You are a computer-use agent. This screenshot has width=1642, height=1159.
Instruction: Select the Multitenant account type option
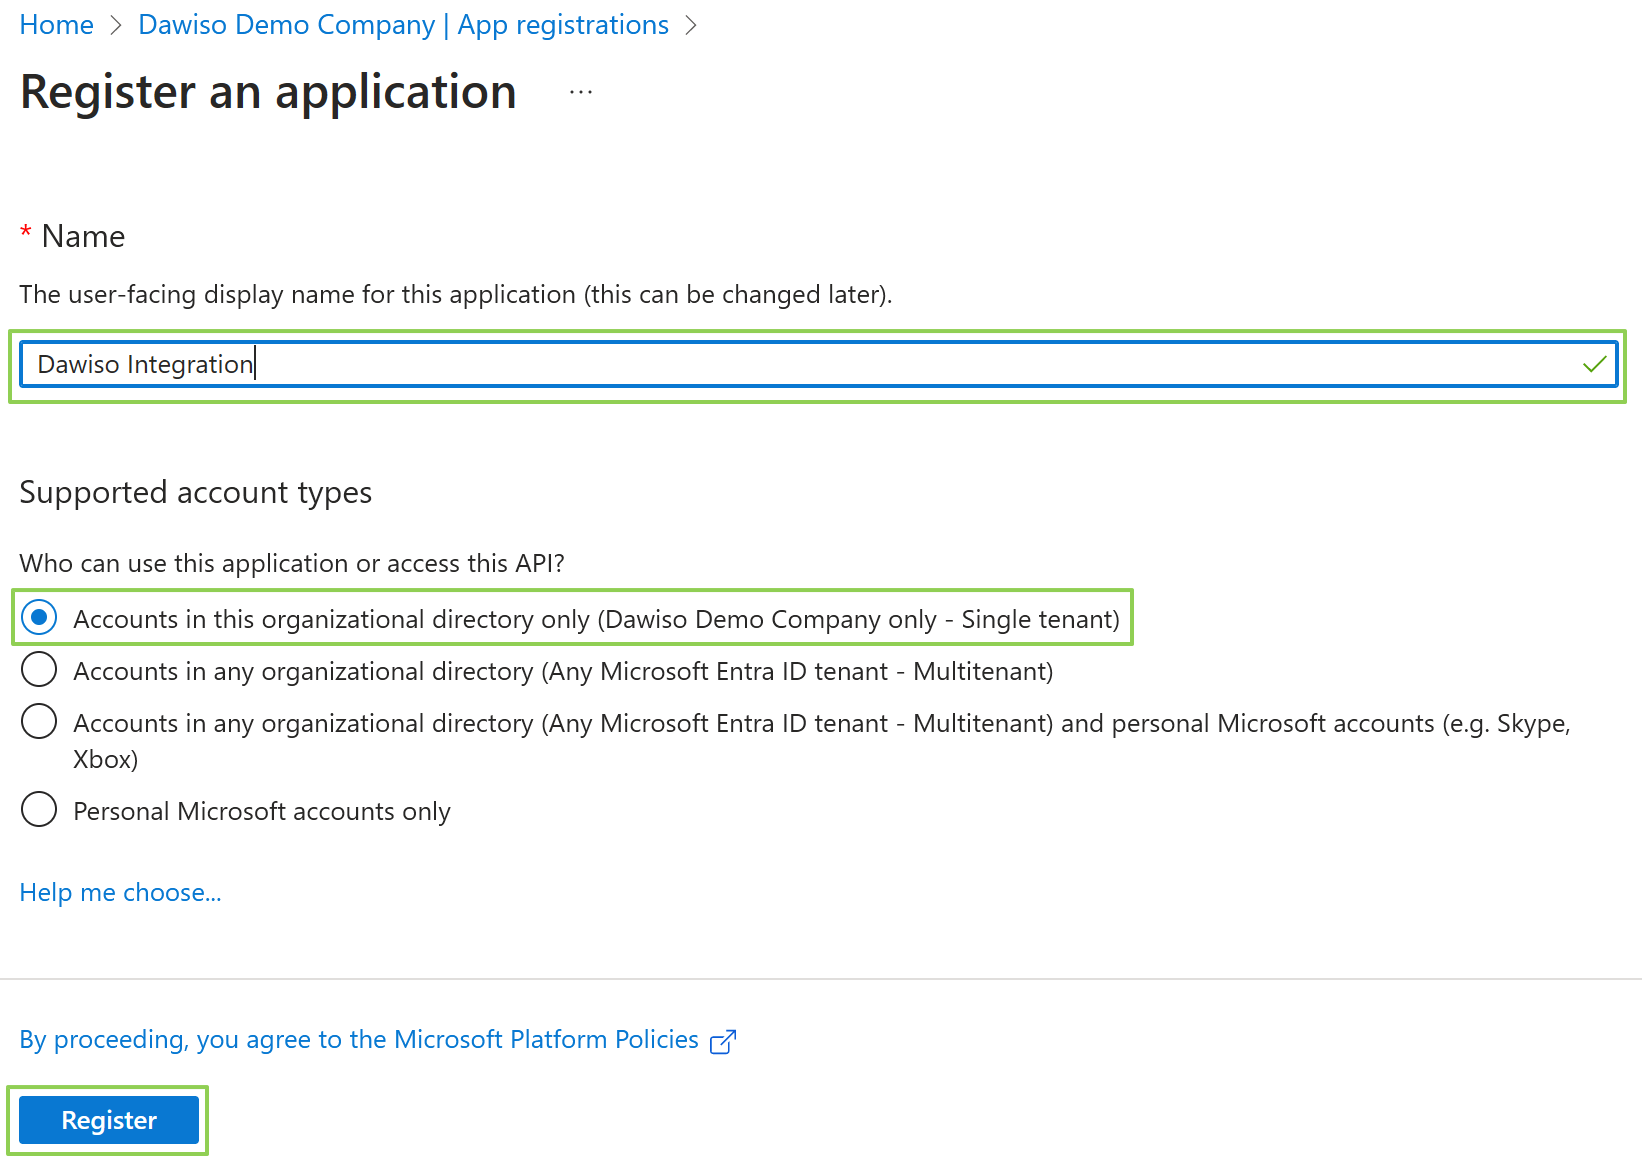click(38, 670)
